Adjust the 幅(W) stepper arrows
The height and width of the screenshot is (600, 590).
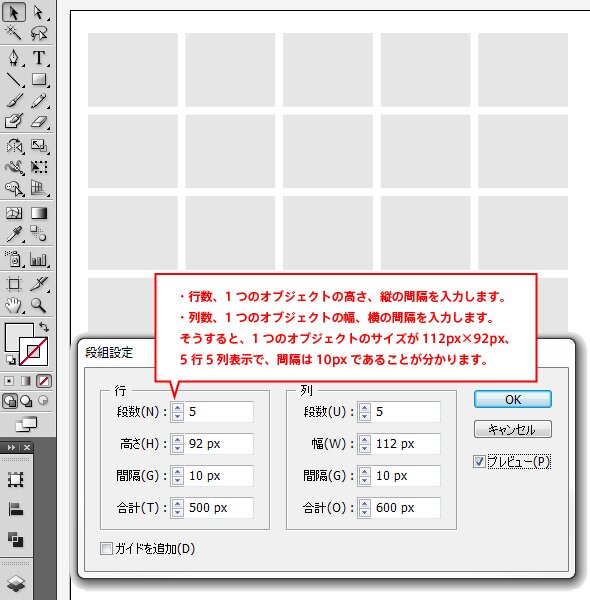click(365, 444)
